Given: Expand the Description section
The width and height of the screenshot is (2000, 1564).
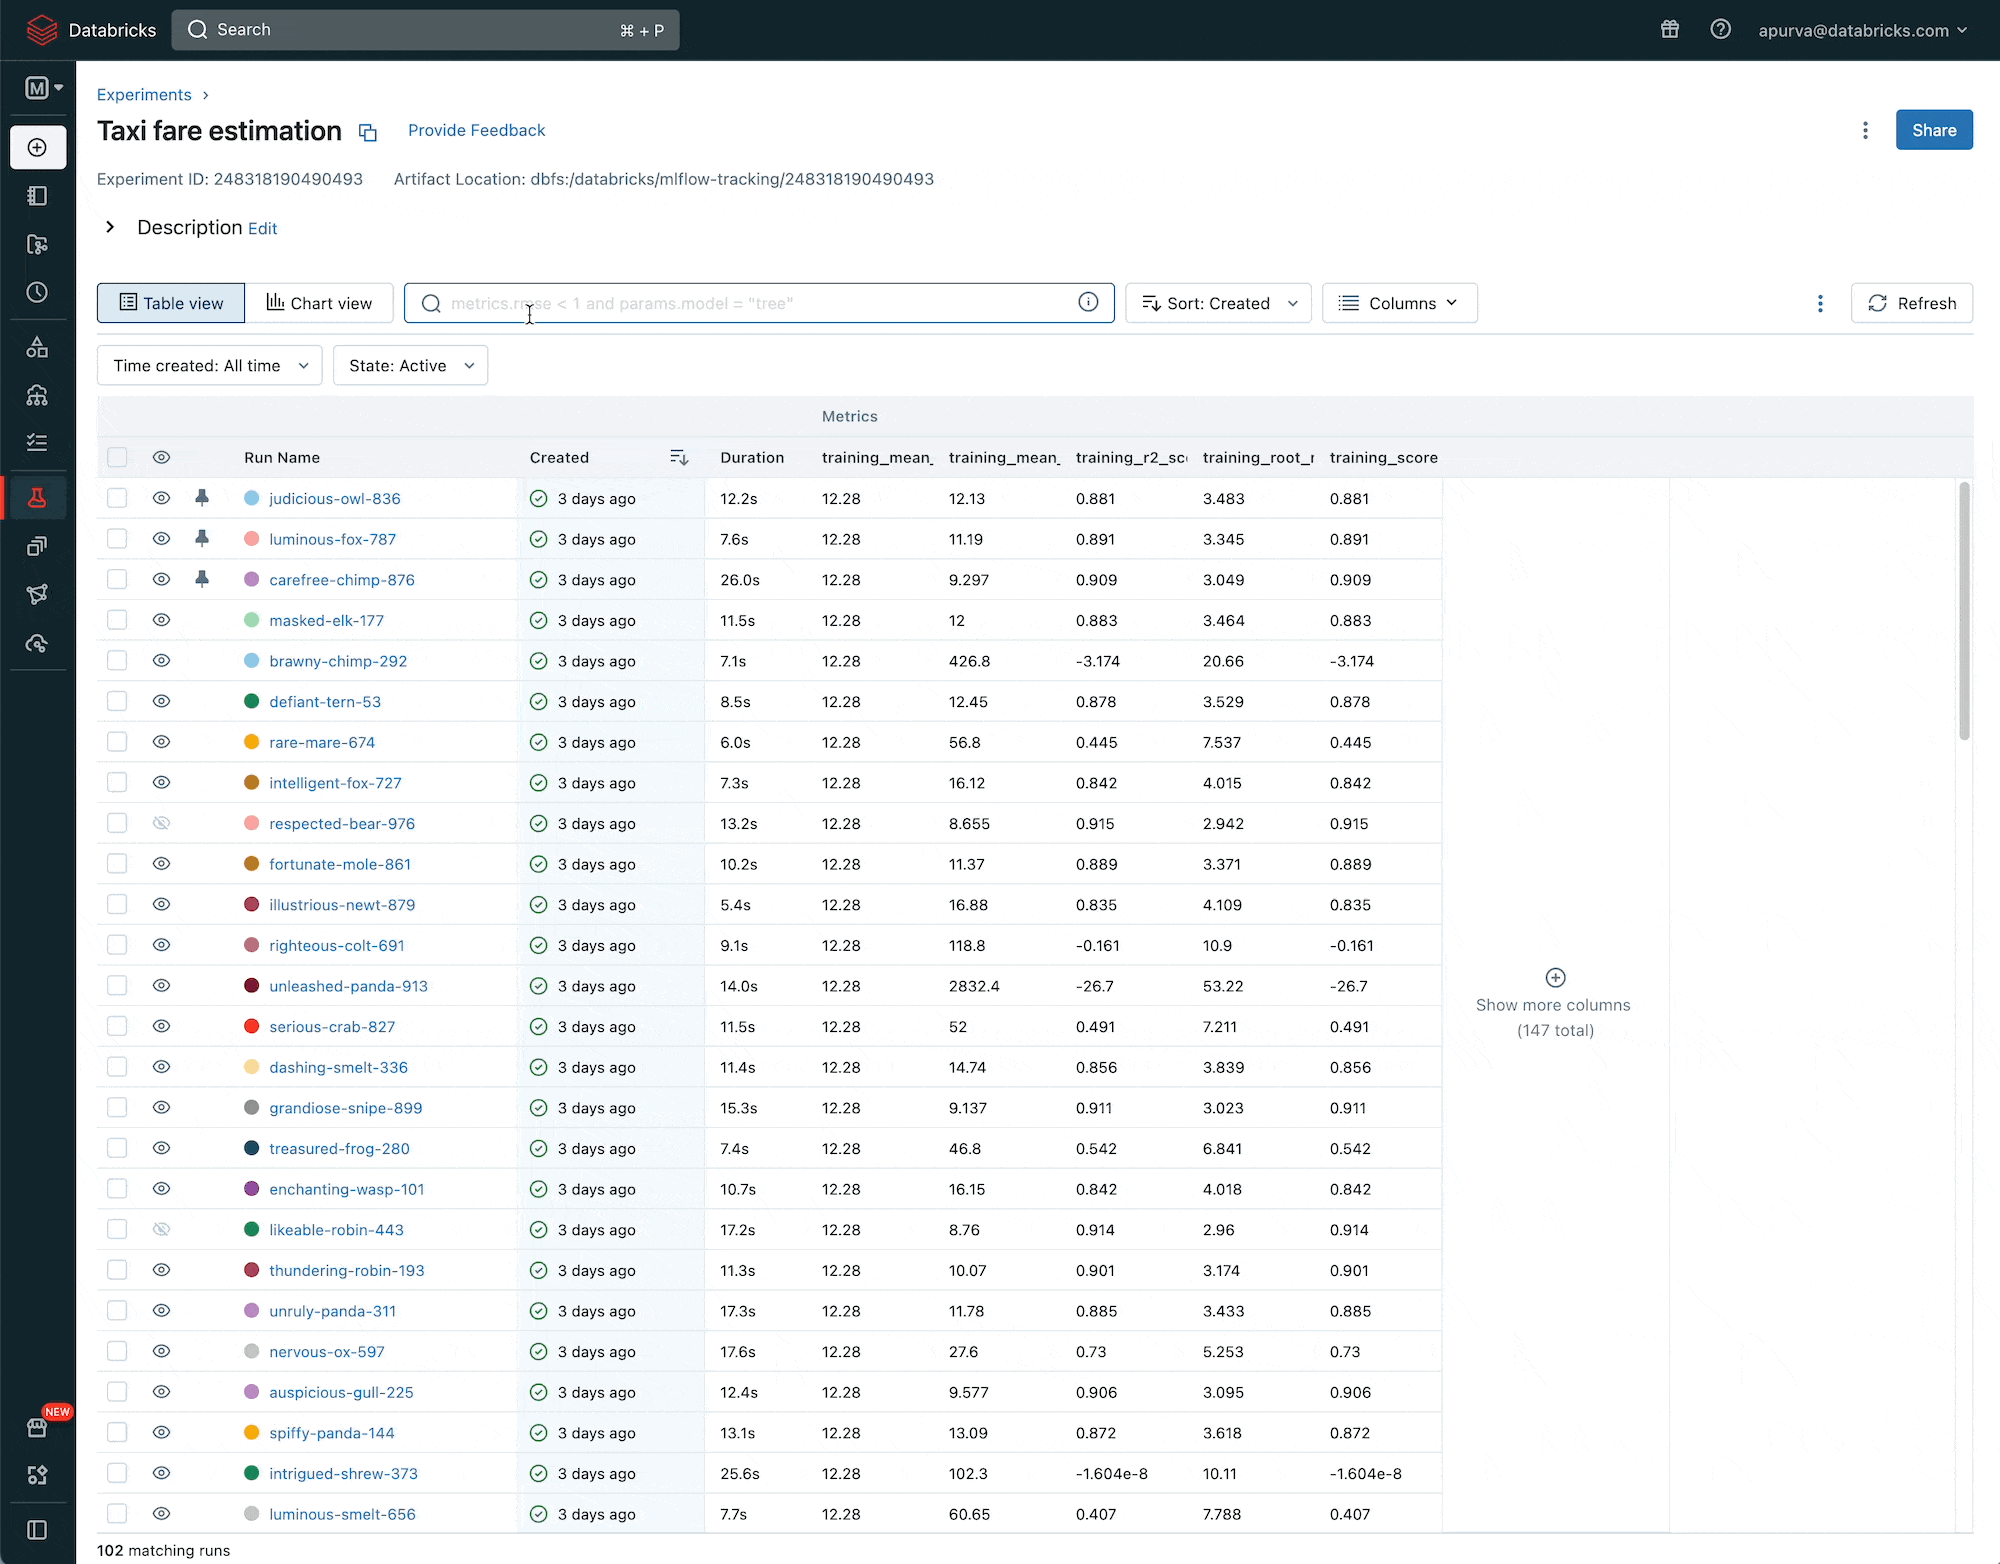Looking at the screenshot, I should pos(109,226).
